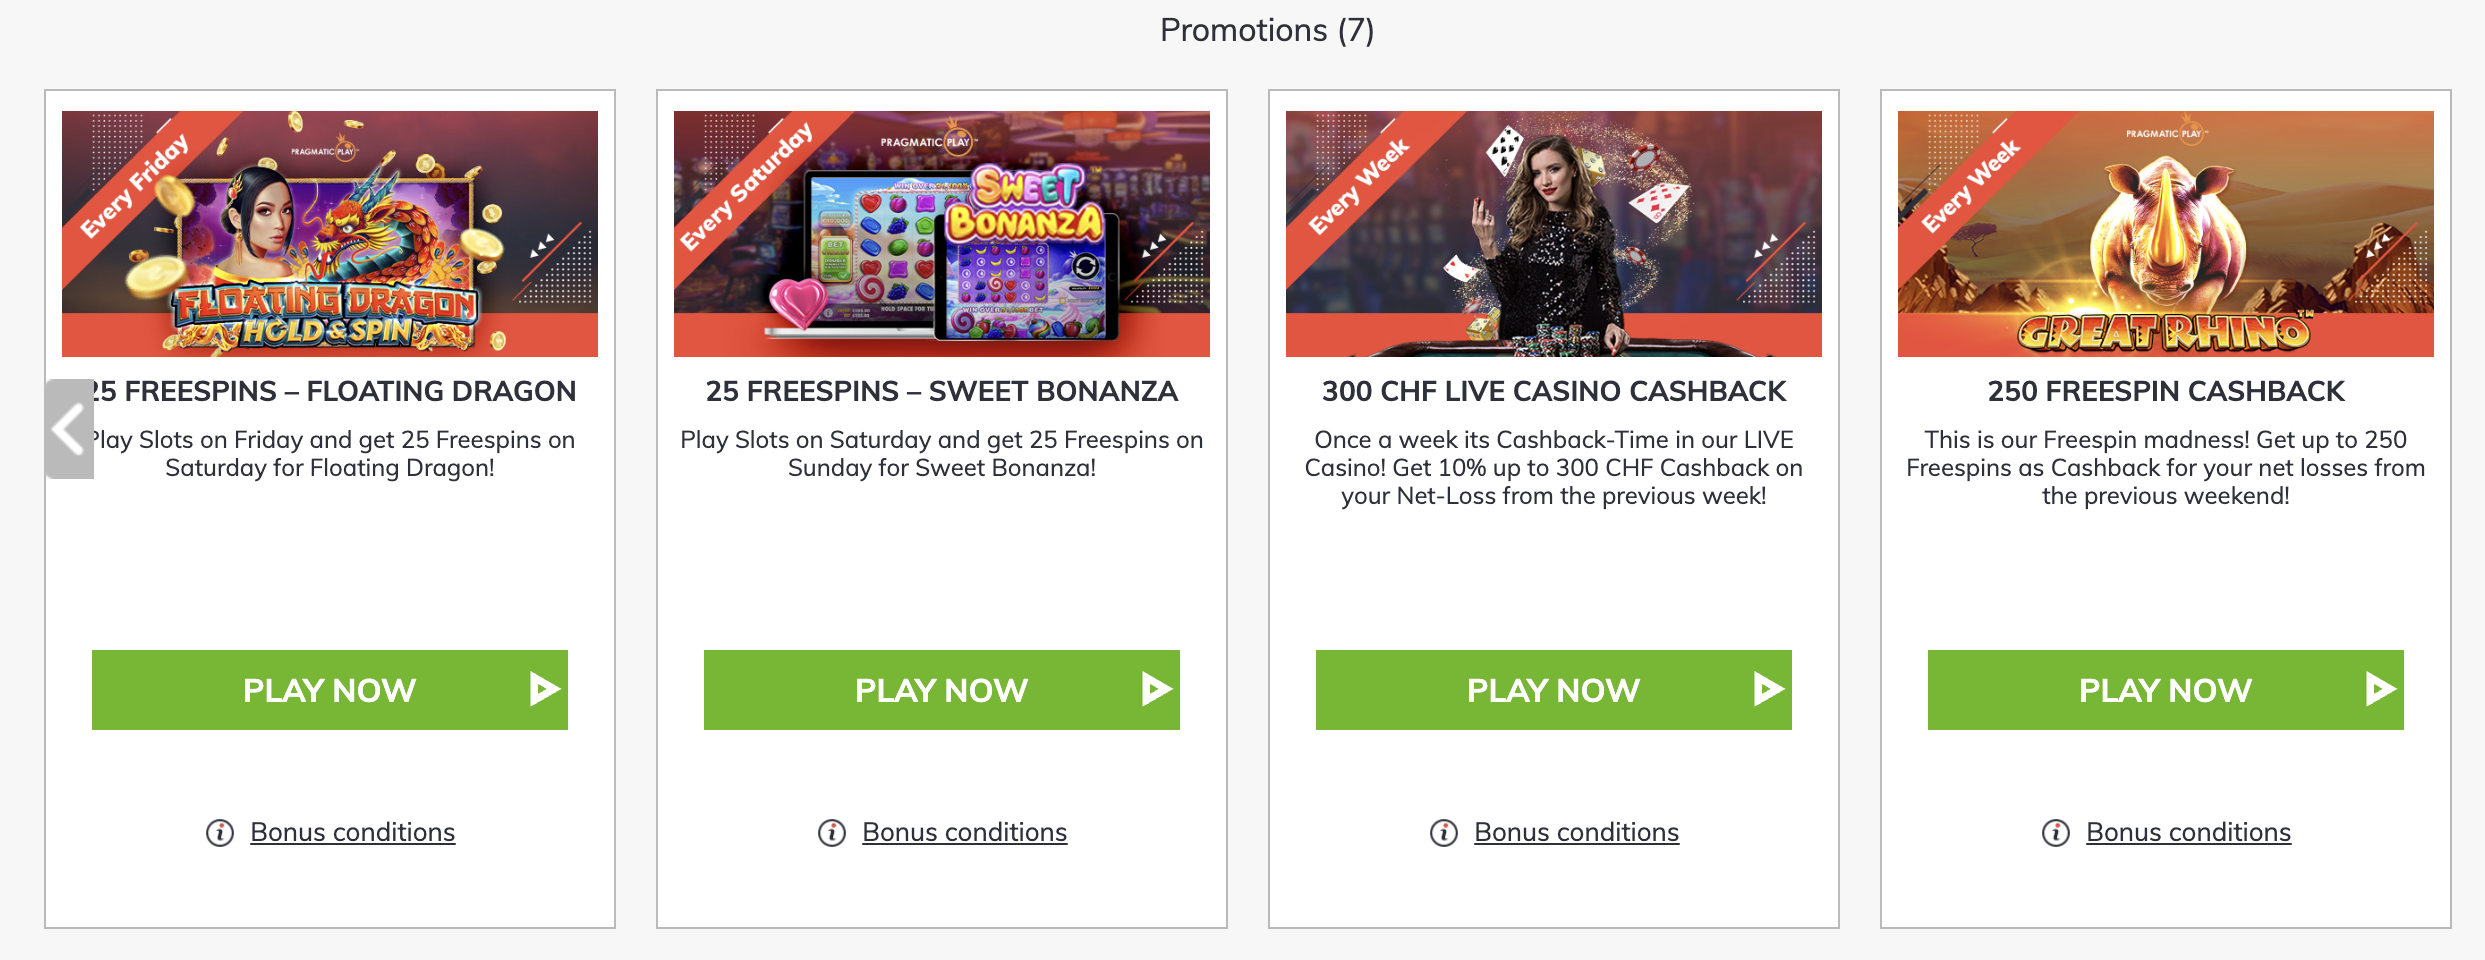The width and height of the screenshot is (2485, 960).
Task: Click the arrow icon inside Floating Dragon's Play Now button
Action: click(x=542, y=689)
